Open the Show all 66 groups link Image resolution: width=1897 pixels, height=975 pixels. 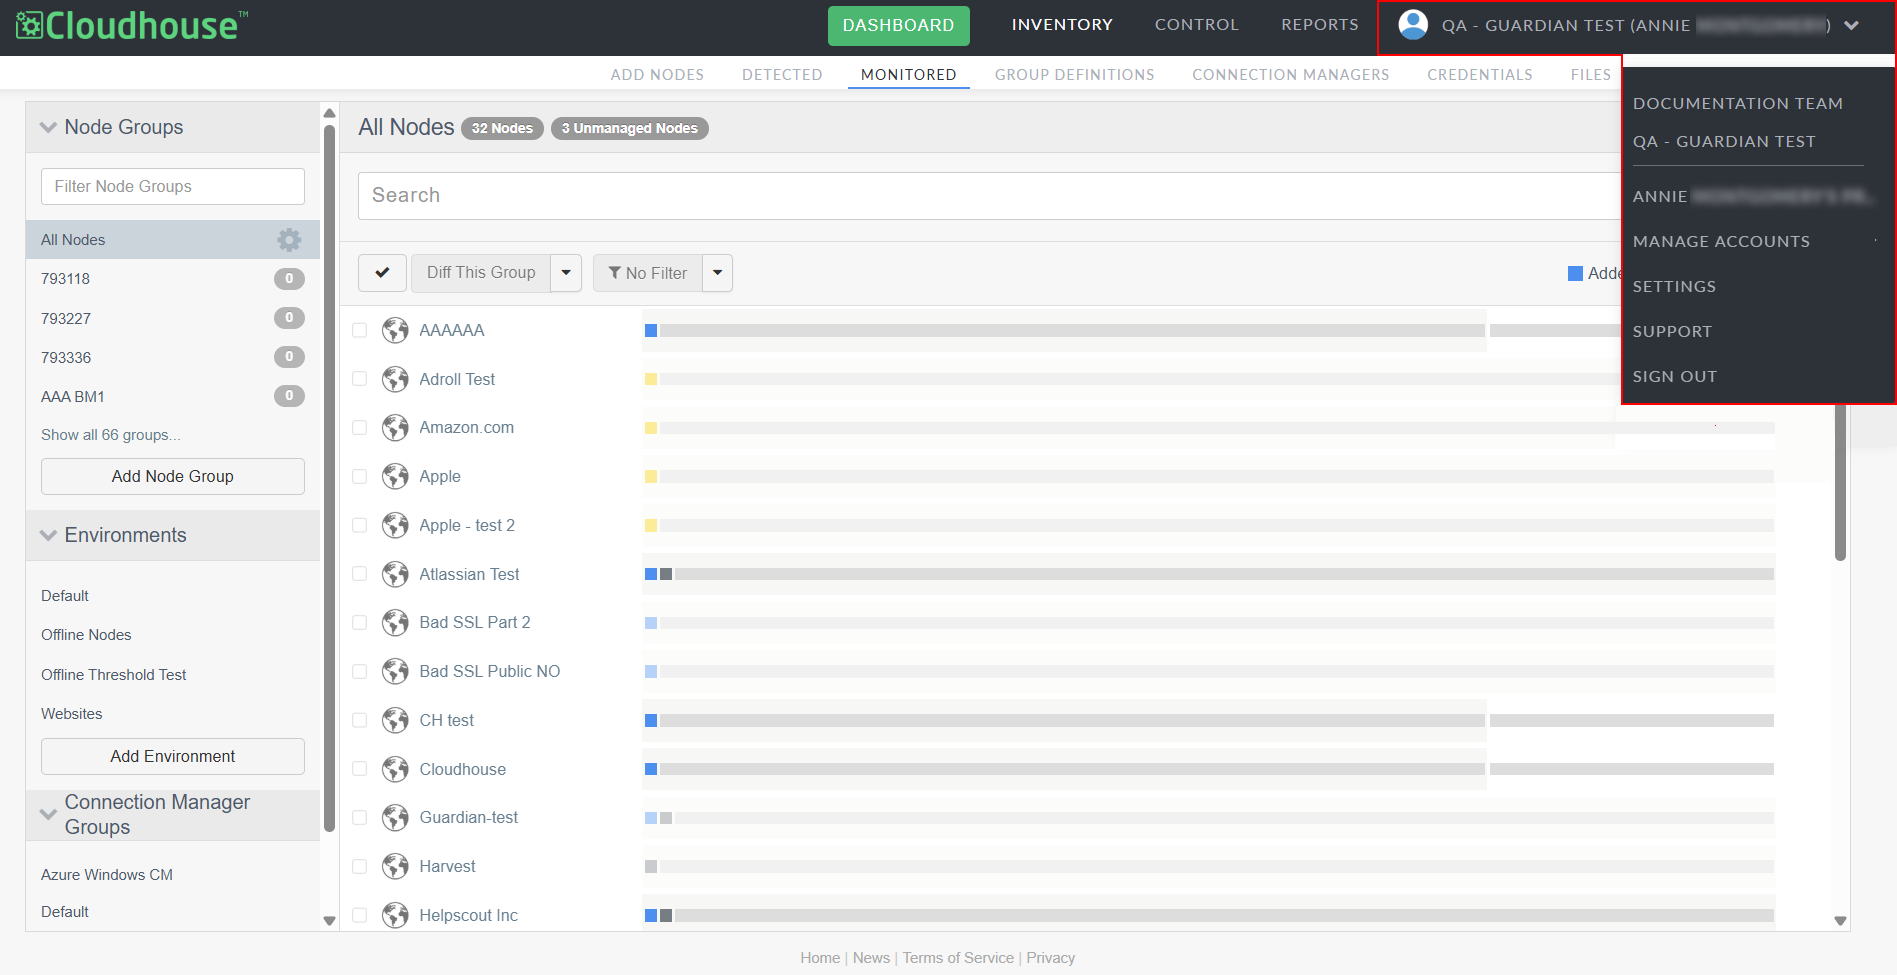pos(111,435)
